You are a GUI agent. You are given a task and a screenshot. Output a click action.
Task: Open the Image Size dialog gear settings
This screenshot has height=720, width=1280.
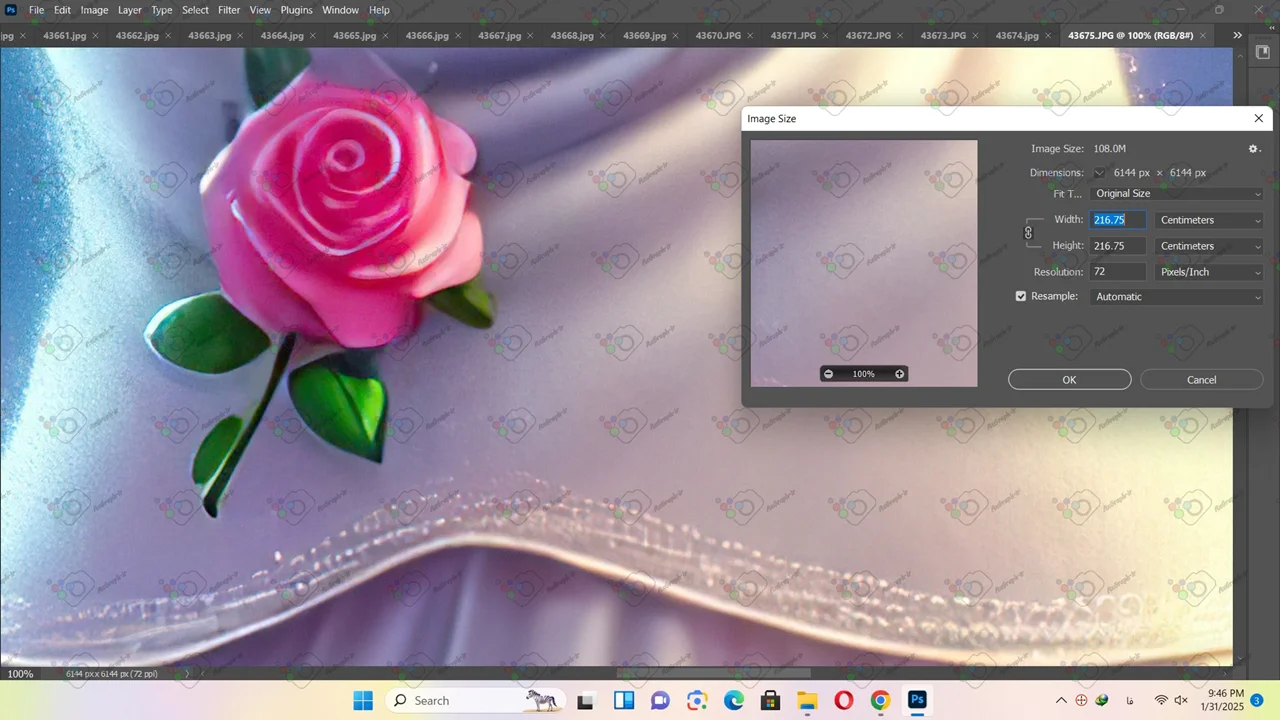click(1254, 149)
